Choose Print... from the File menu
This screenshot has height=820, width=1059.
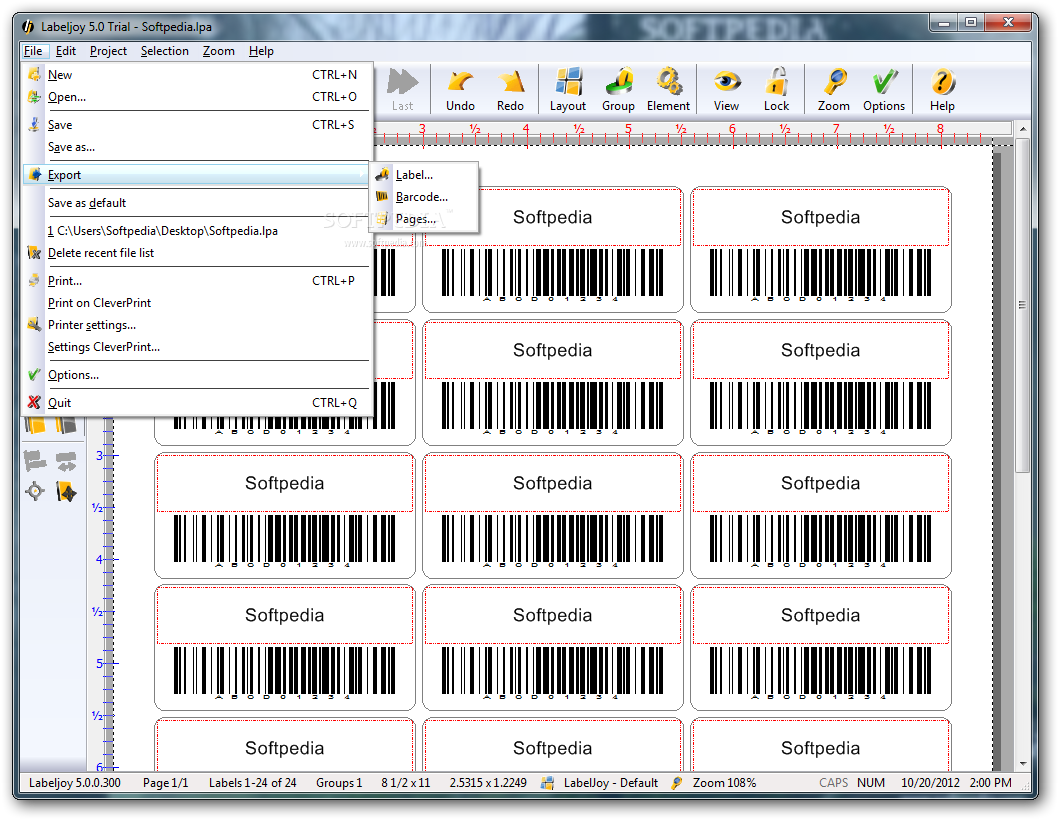click(197, 281)
